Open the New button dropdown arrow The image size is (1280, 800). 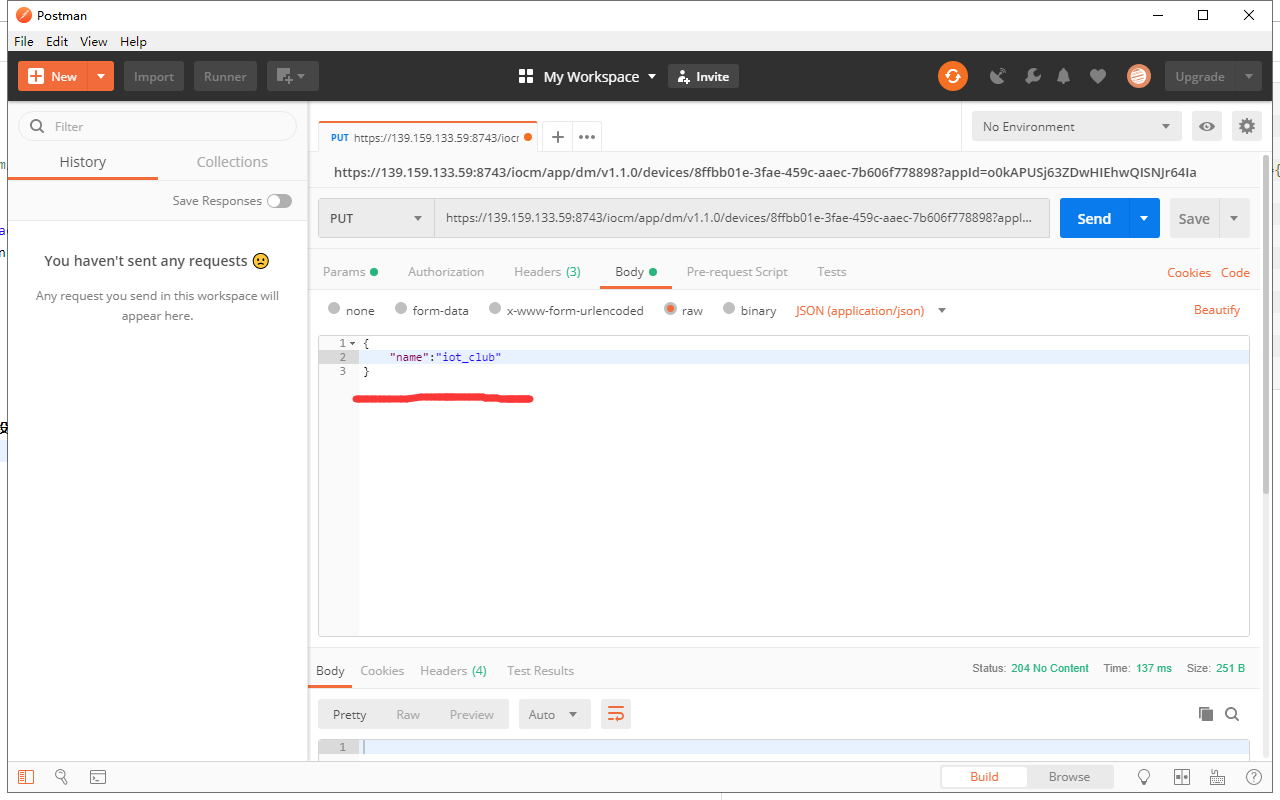[x=101, y=76]
